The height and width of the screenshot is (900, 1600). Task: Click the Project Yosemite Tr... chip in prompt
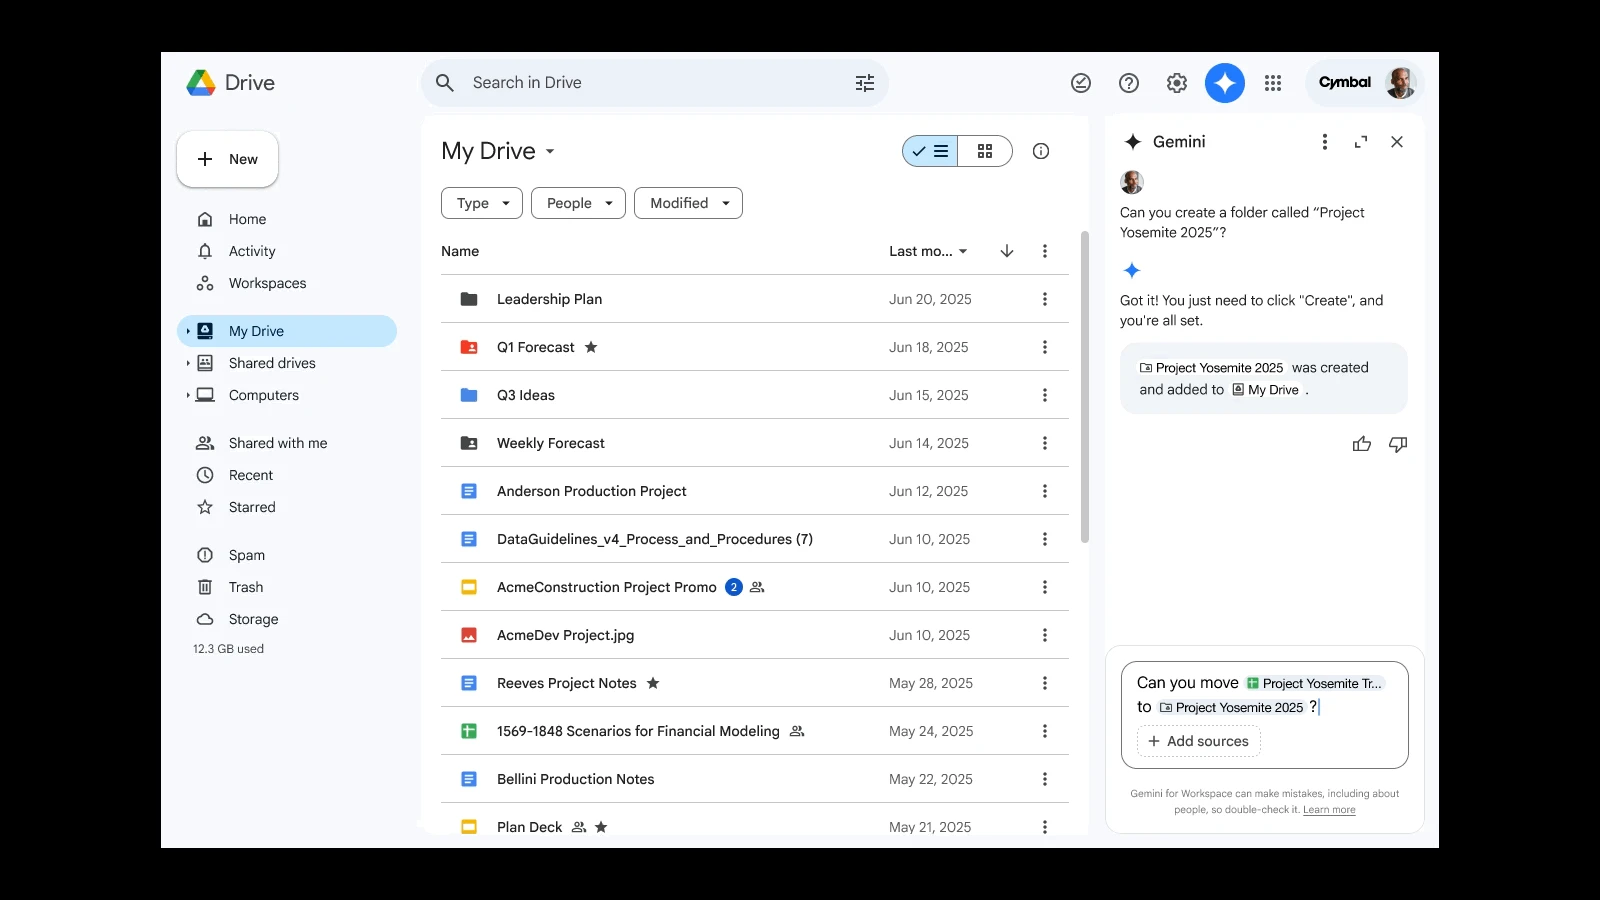pos(1314,683)
